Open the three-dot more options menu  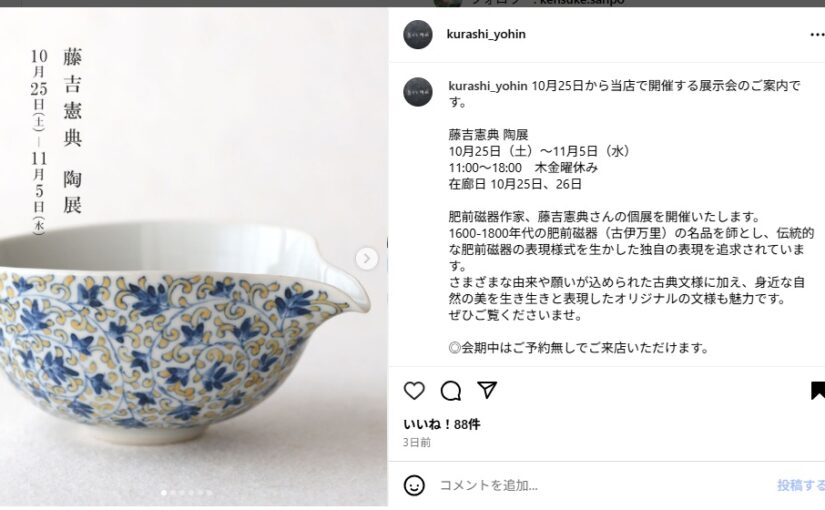click(x=817, y=35)
